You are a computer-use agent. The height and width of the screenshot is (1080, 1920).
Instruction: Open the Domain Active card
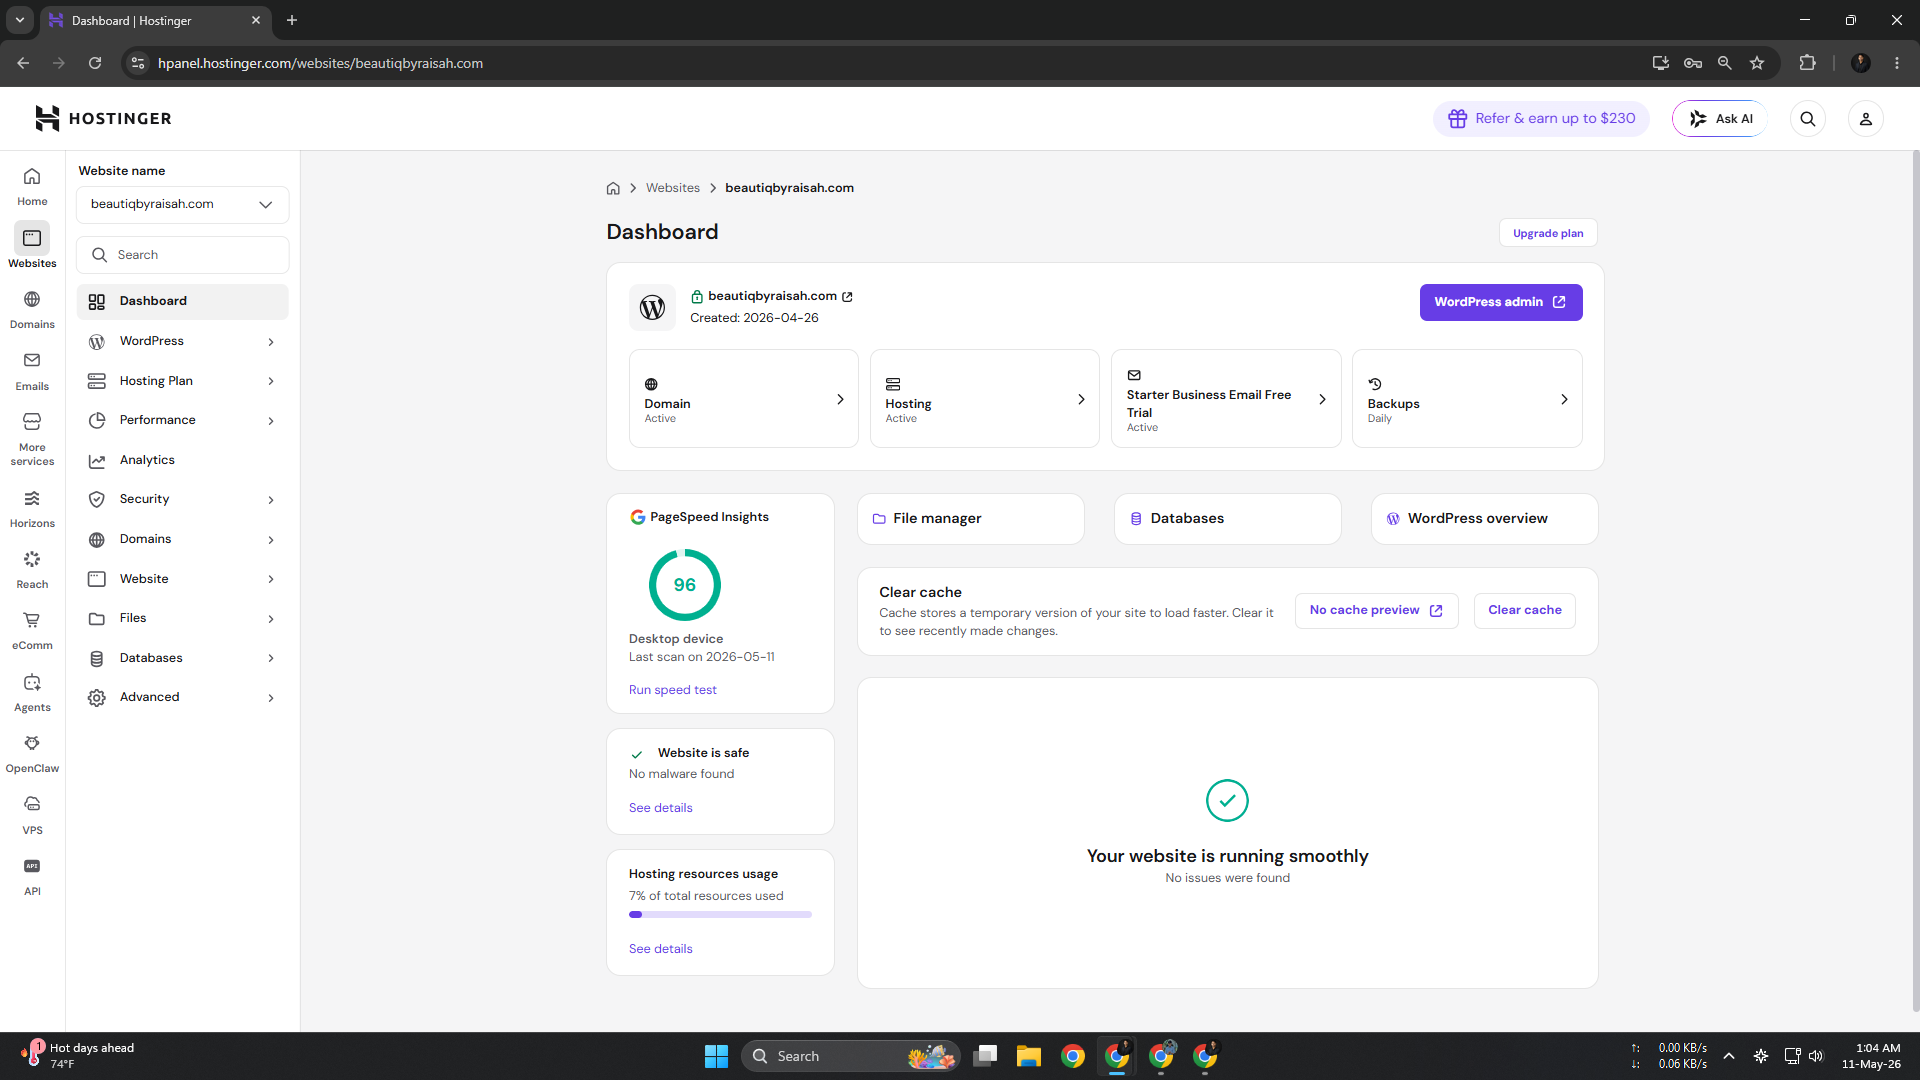[x=743, y=399]
